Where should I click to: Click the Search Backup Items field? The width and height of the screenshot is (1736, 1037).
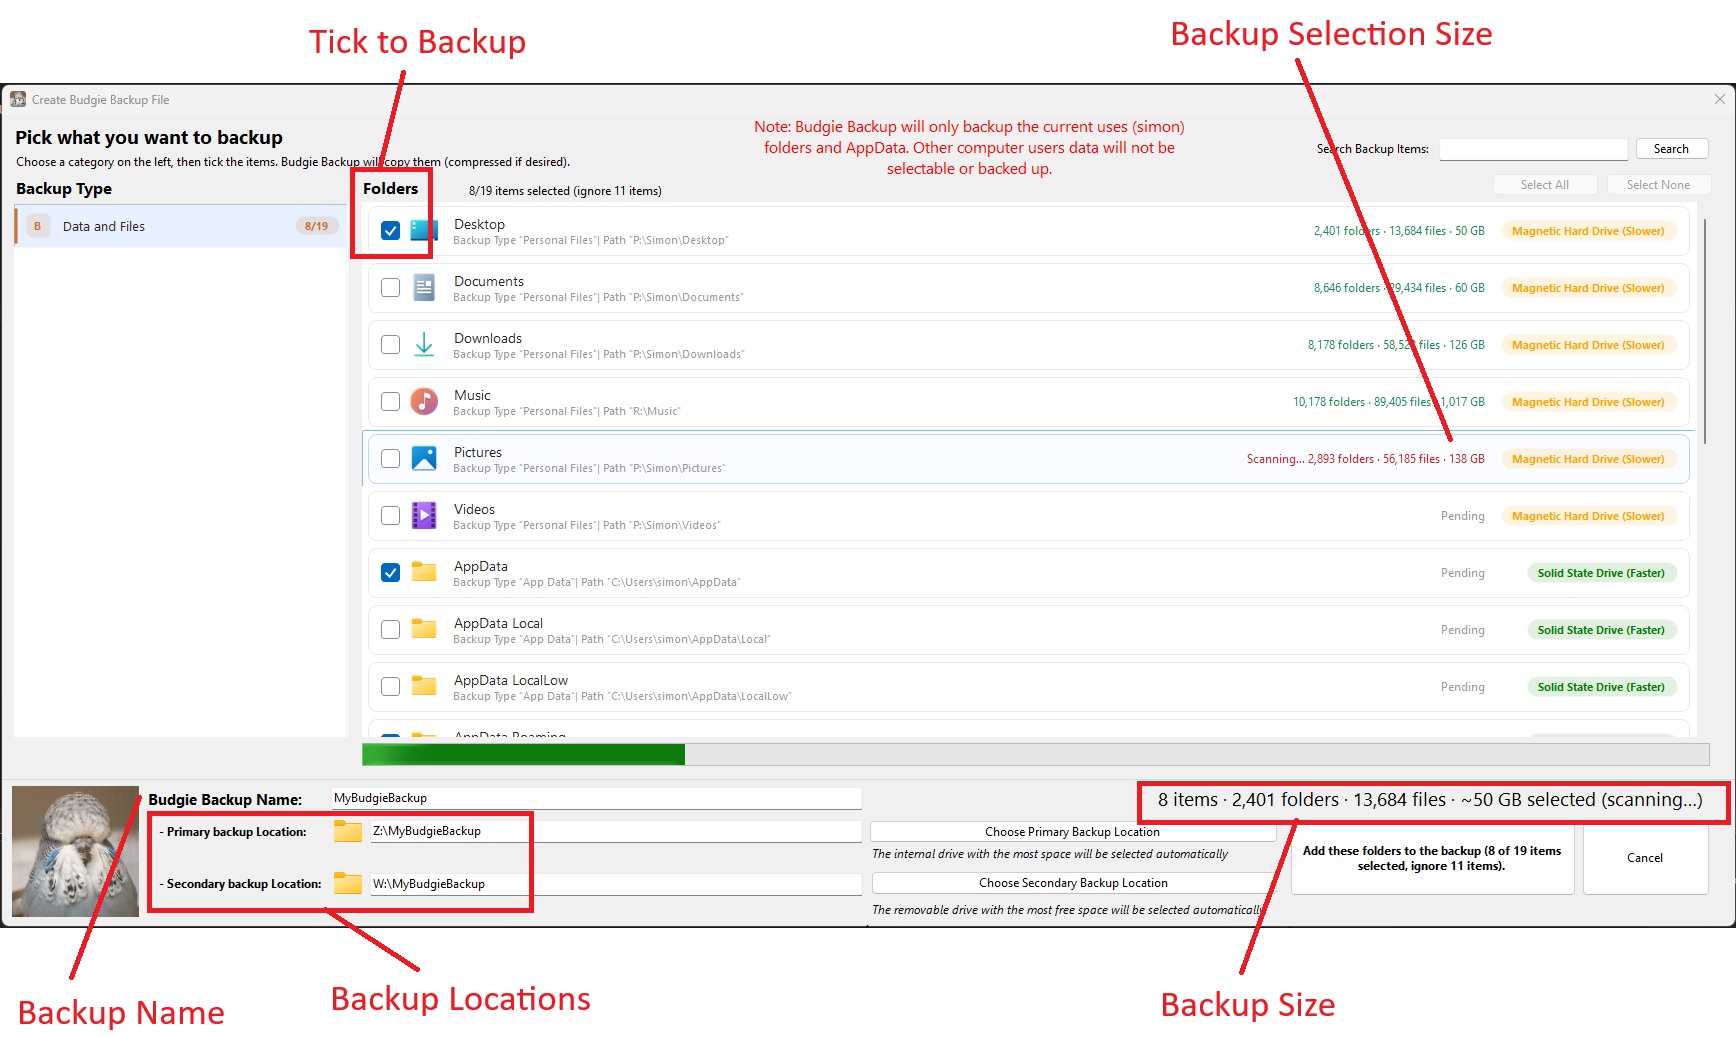pyautogui.click(x=1533, y=149)
